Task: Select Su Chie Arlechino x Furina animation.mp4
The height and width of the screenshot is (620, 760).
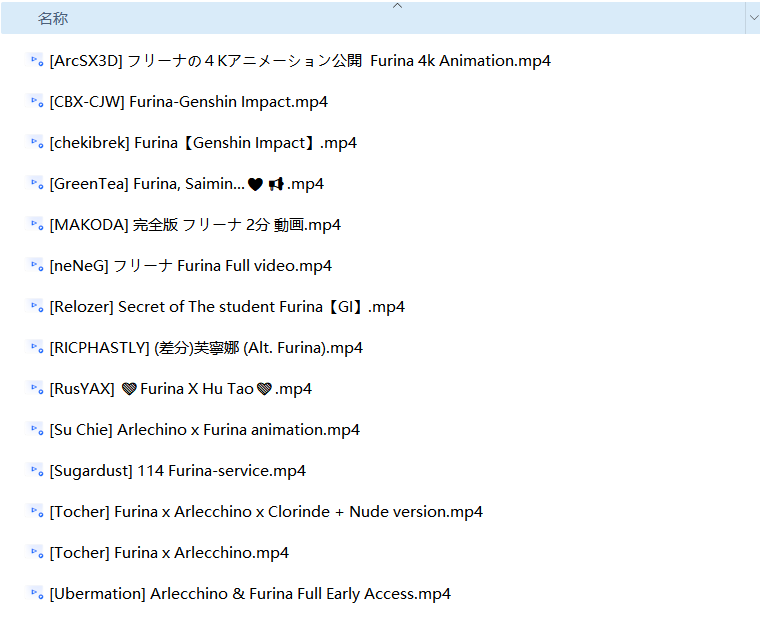Action: (x=205, y=430)
